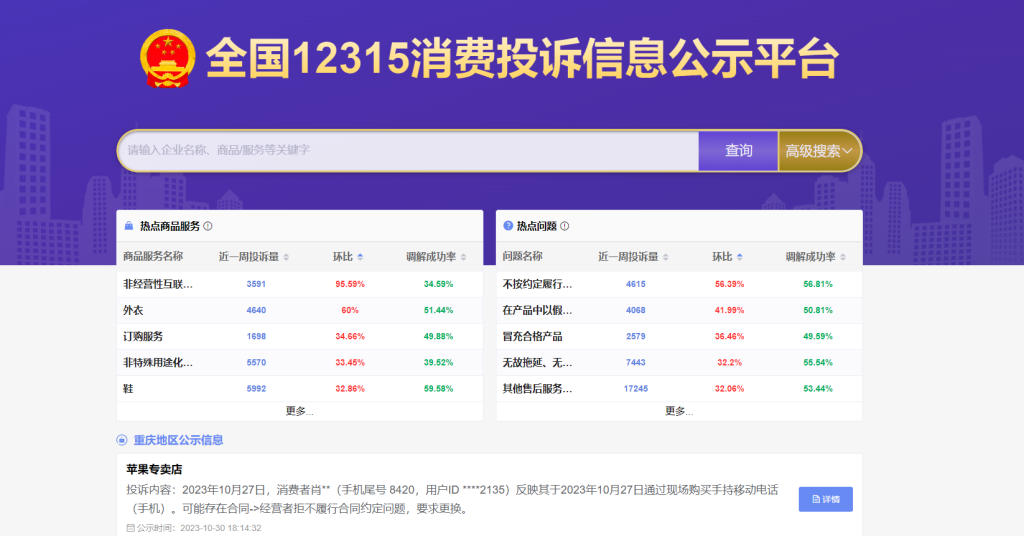Sort issues by 调解成功率 sort arrows
The width and height of the screenshot is (1024, 536).
coord(843,257)
